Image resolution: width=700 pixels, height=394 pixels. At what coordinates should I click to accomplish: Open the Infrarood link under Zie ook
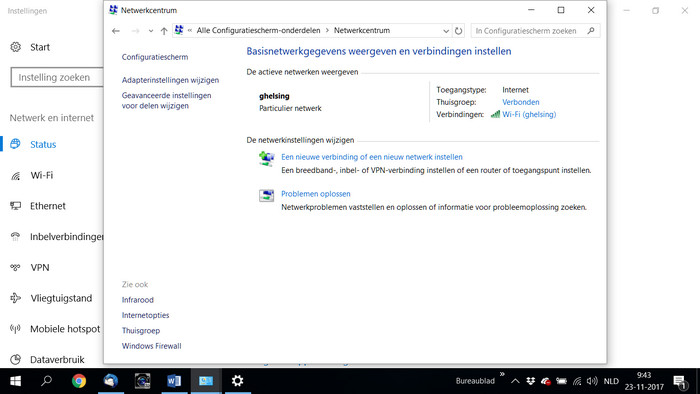[138, 300]
